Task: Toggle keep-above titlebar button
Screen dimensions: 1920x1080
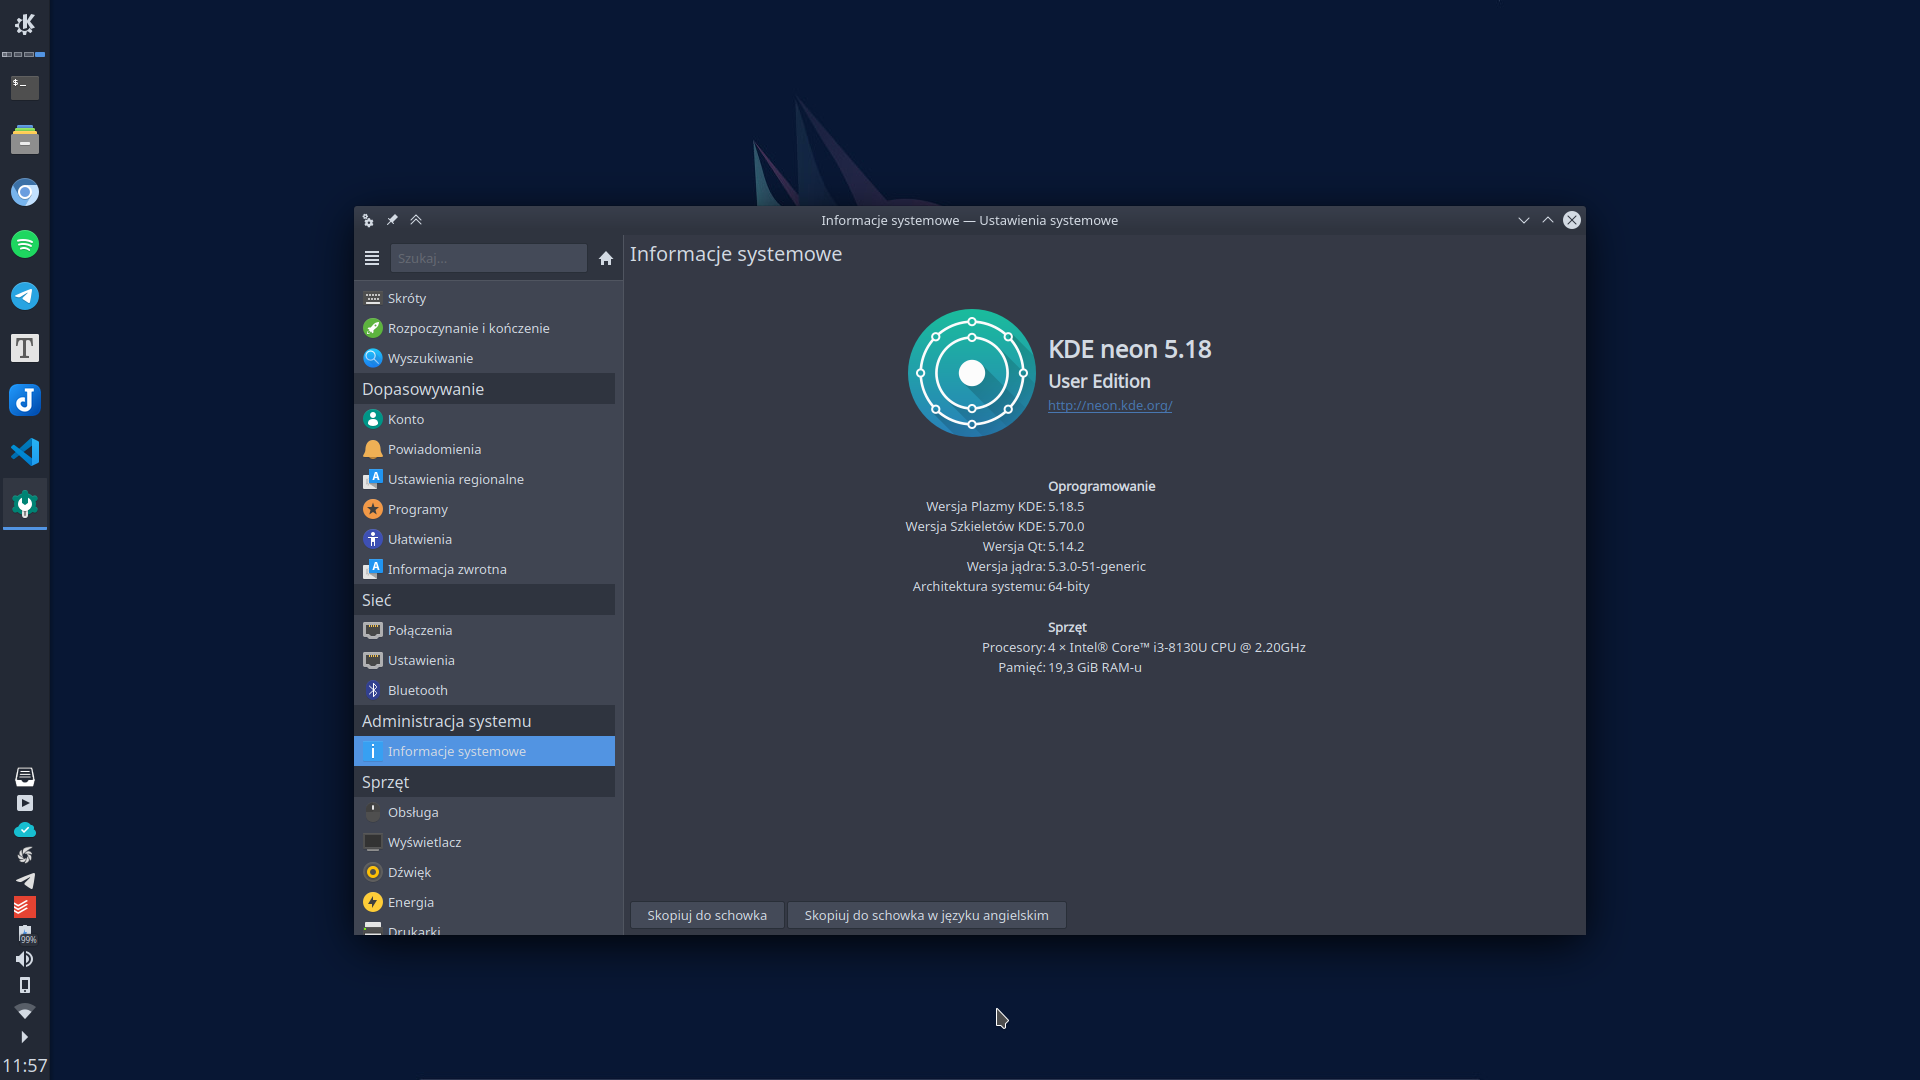Action: 416,220
